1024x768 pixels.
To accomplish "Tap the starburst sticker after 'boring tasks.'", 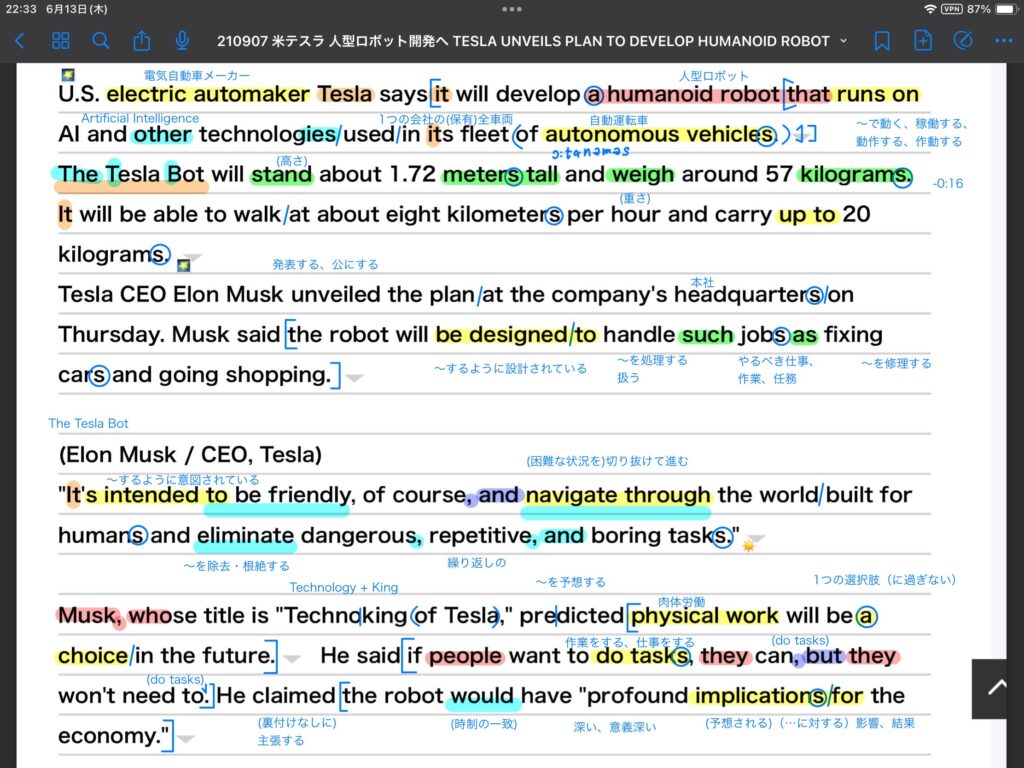I will [x=748, y=545].
